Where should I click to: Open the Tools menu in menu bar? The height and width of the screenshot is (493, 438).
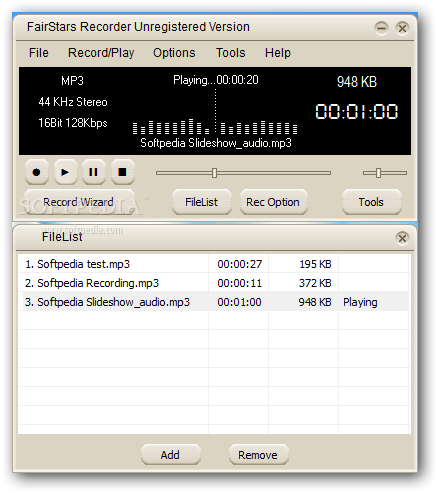pos(230,53)
